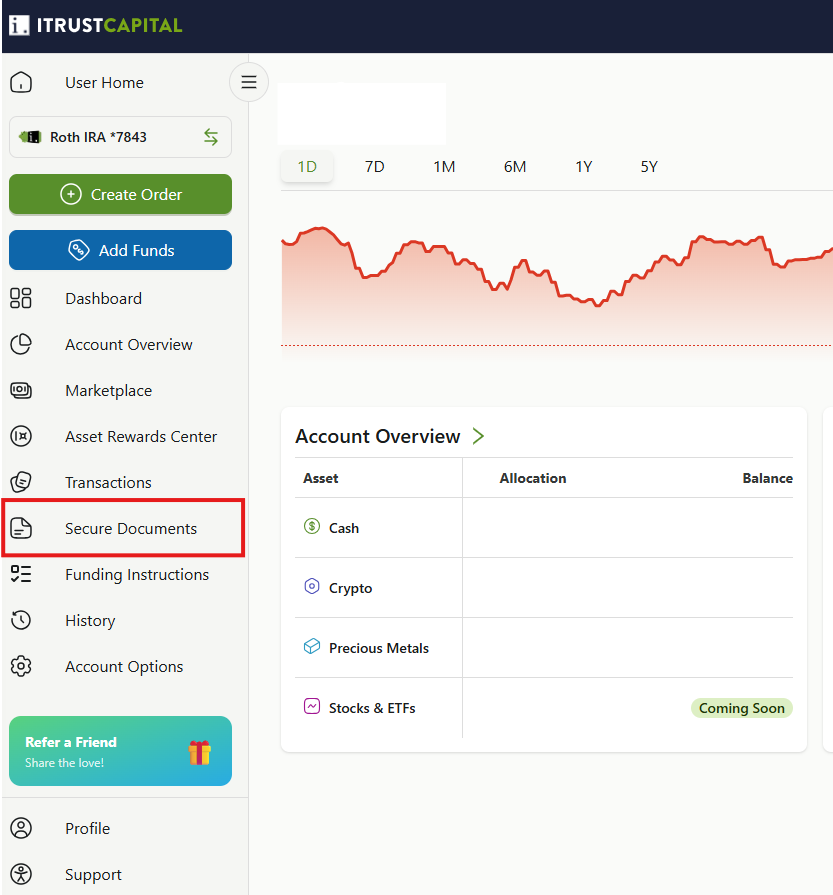Viewport: 833px width, 895px height.
Task: Click the Account Overview card heading
Action: point(377,437)
